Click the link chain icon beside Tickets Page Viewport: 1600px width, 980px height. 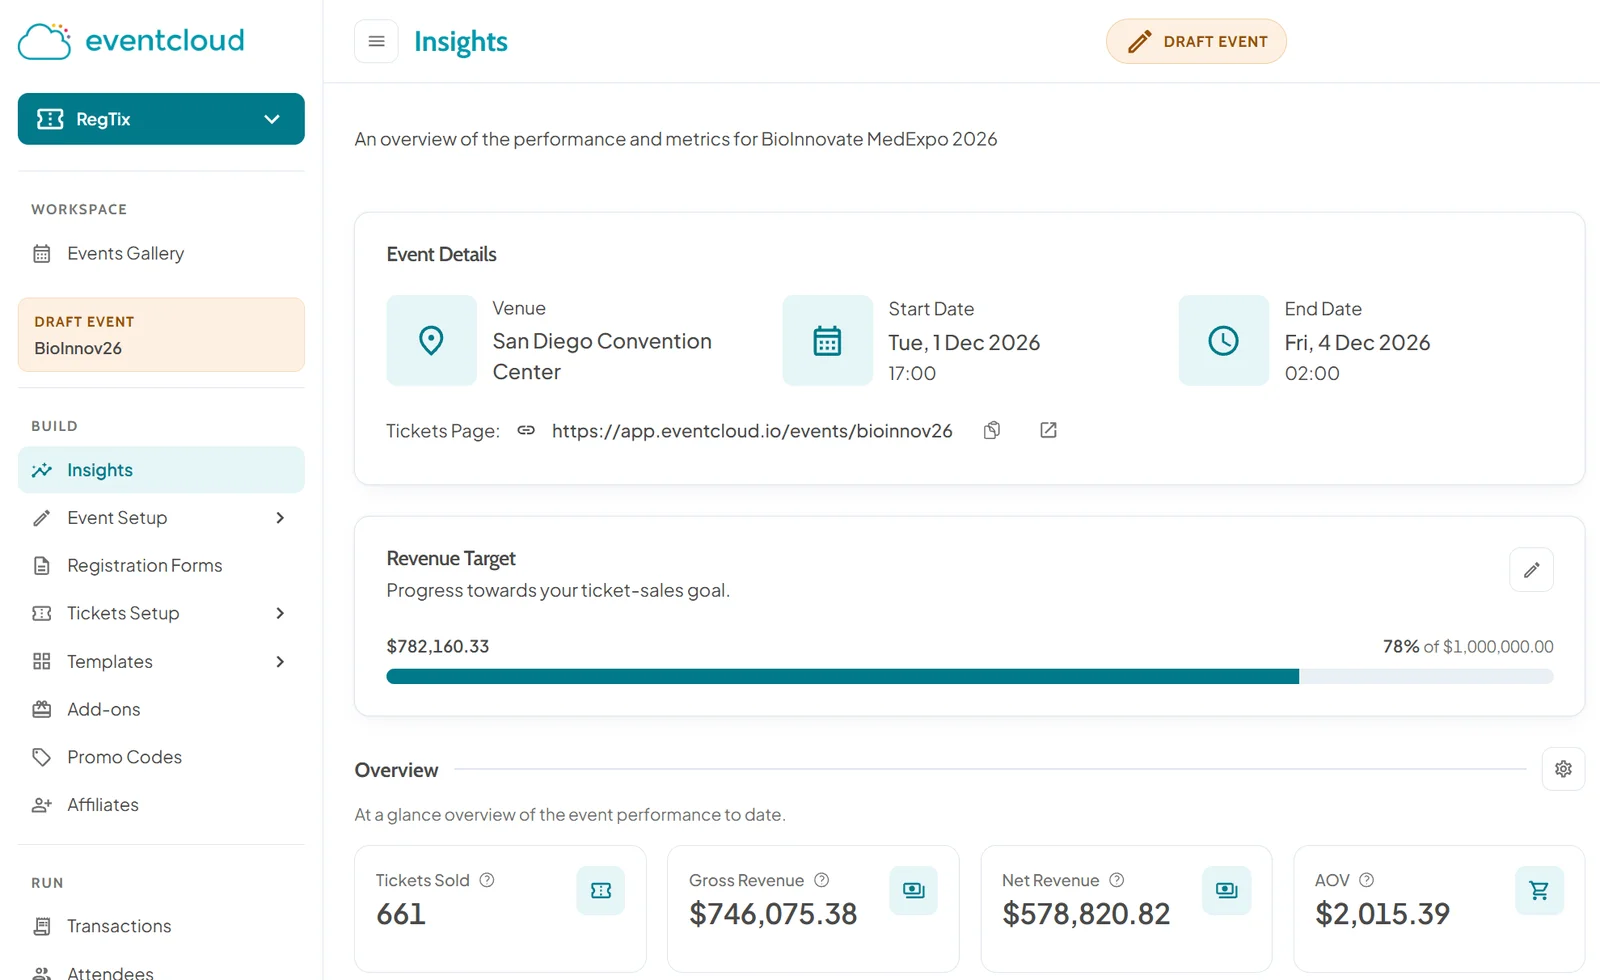(526, 430)
